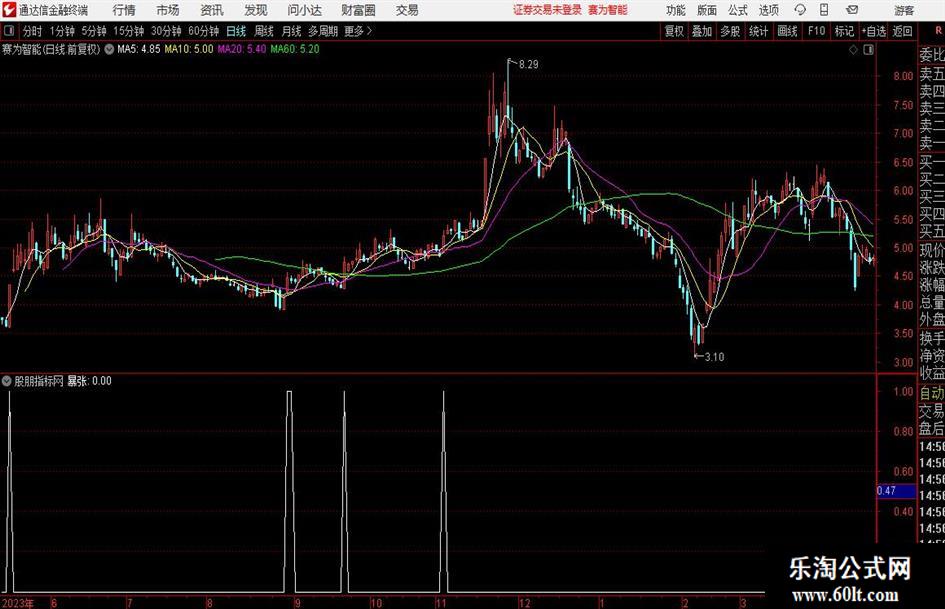Click the MA60: 5.20 indicator value
The height and width of the screenshot is (609, 945).
coord(295,49)
